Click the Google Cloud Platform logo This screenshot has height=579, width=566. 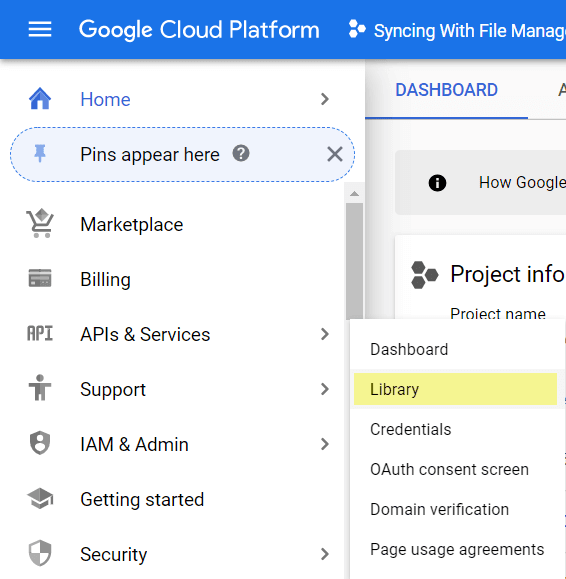[199, 30]
